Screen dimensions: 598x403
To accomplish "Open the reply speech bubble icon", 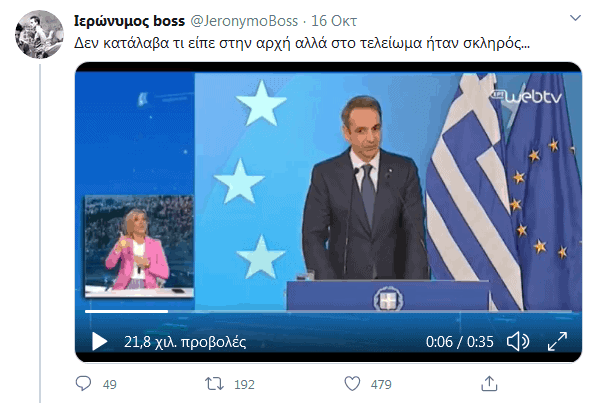I will click(84, 384).
